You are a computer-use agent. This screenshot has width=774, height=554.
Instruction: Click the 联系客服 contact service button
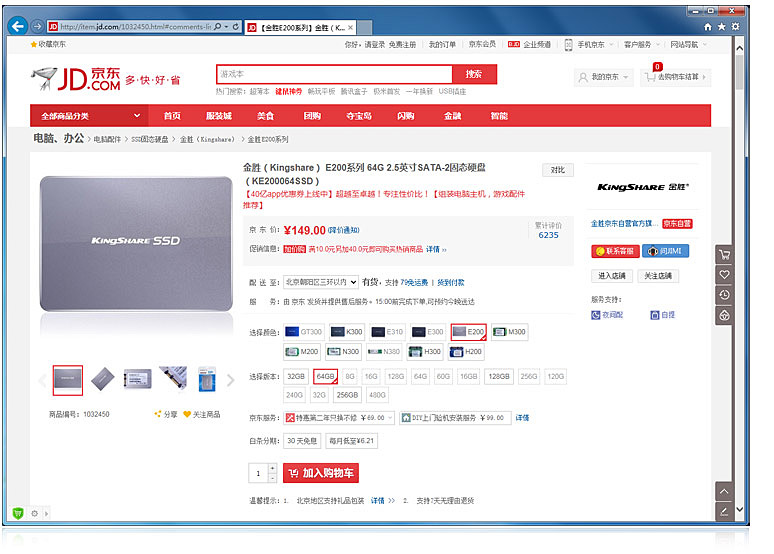pyautogui.click(x=616, y=251)
